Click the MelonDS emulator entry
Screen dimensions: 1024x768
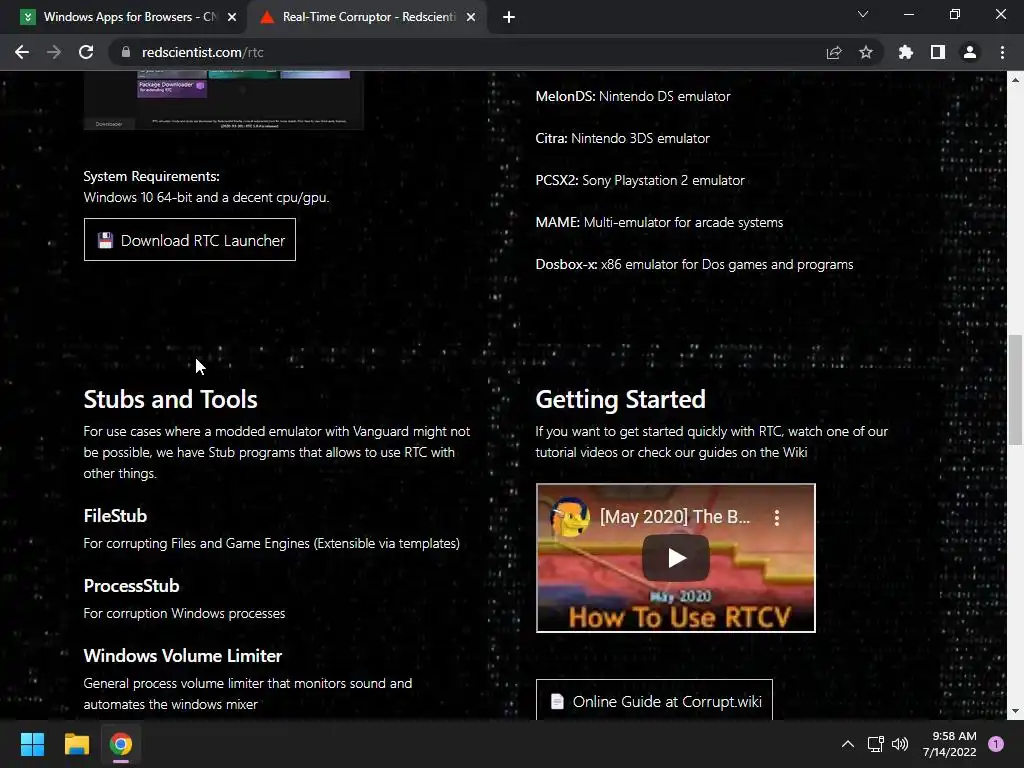[x=633, y=96]
